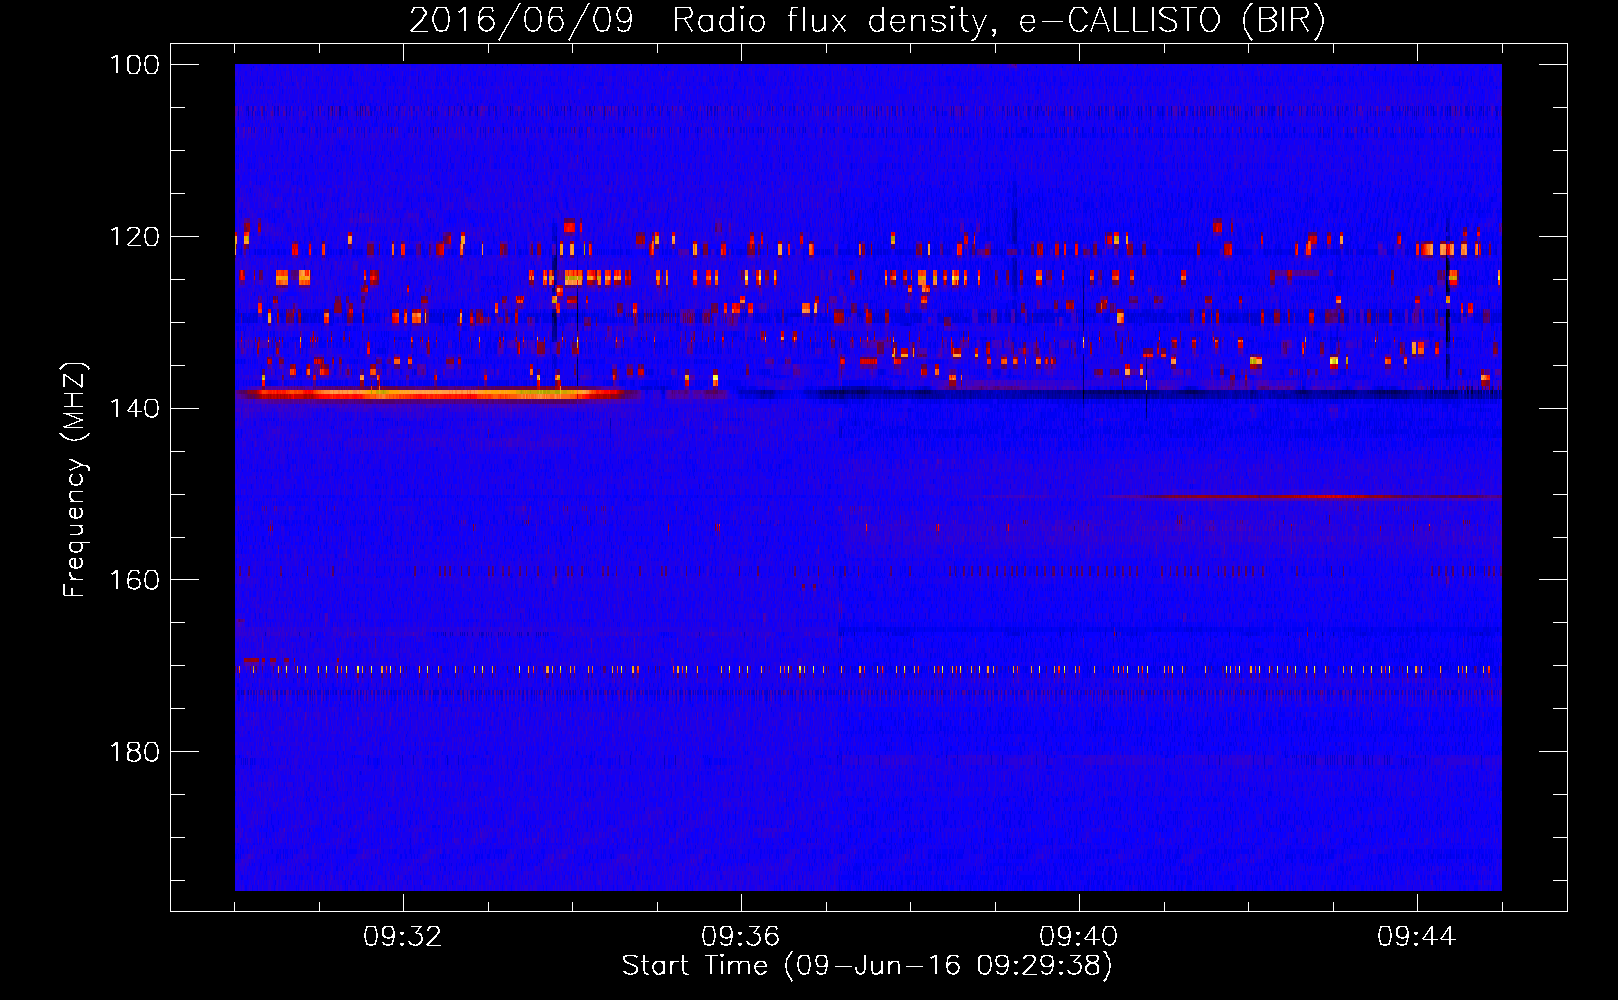Click the 180 frequency tick label
Screen dimensions: 1618x1000
click(x=135, y=752)
